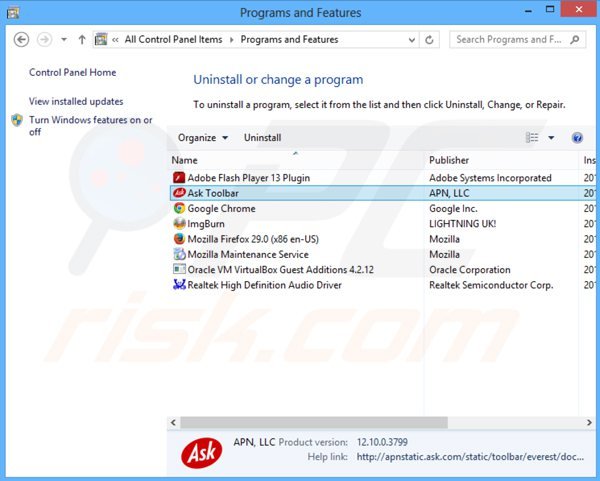This screenshot has height=481, width=600.
Task: Select Realtek High Definition Audio Driver entry
Action: point(383,285)
